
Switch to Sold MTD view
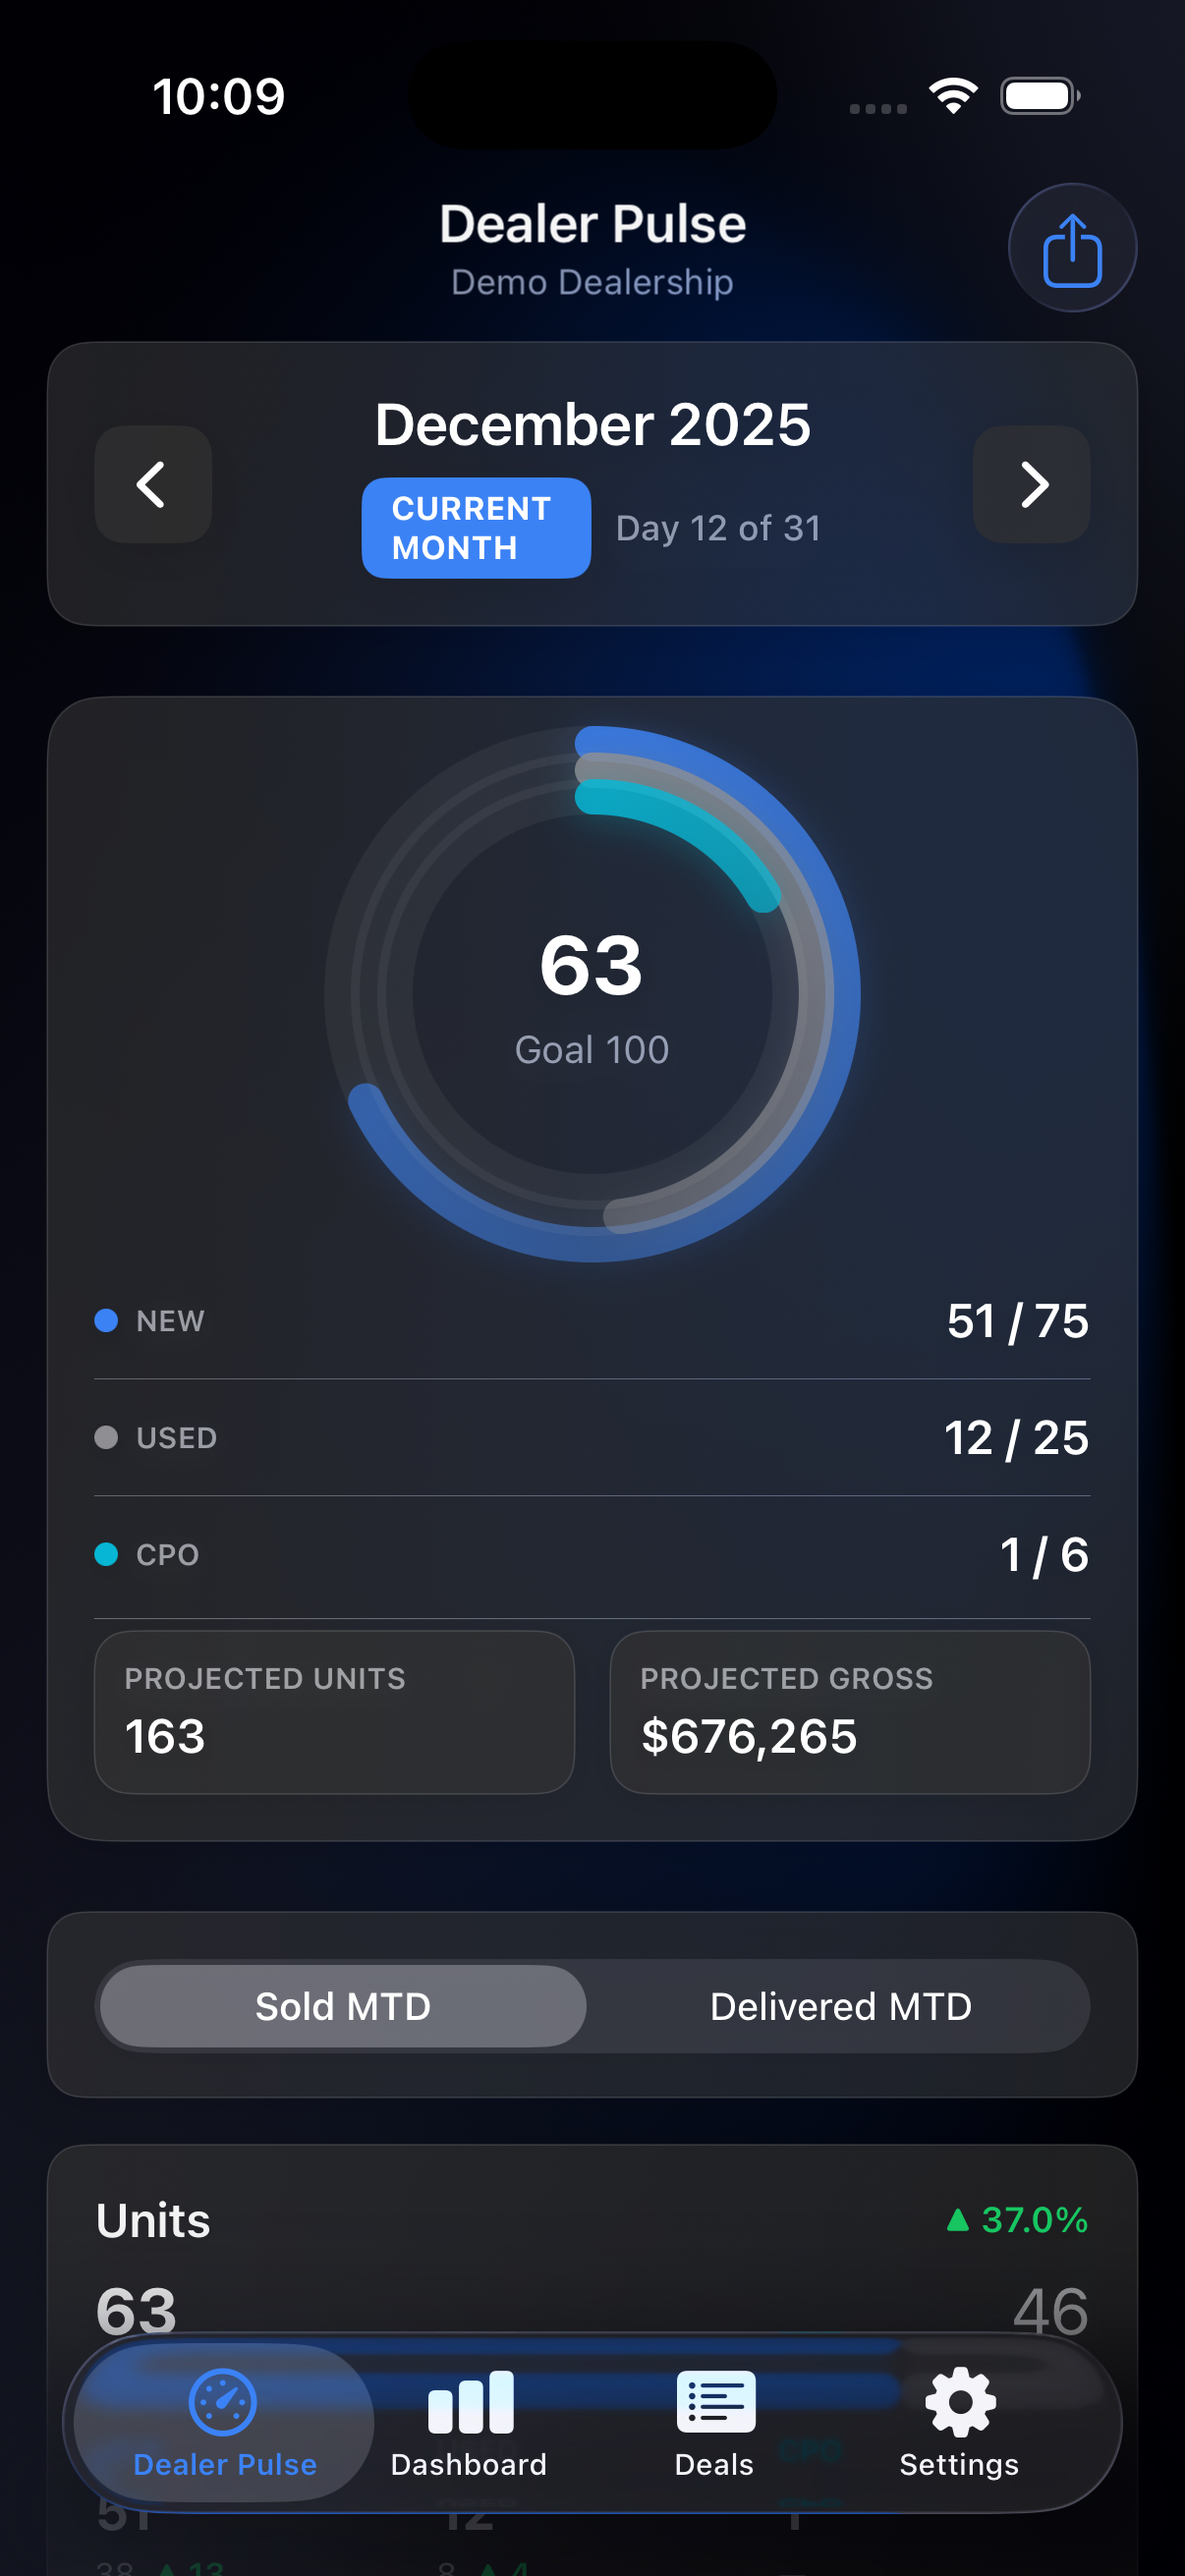pos(341,2006)
